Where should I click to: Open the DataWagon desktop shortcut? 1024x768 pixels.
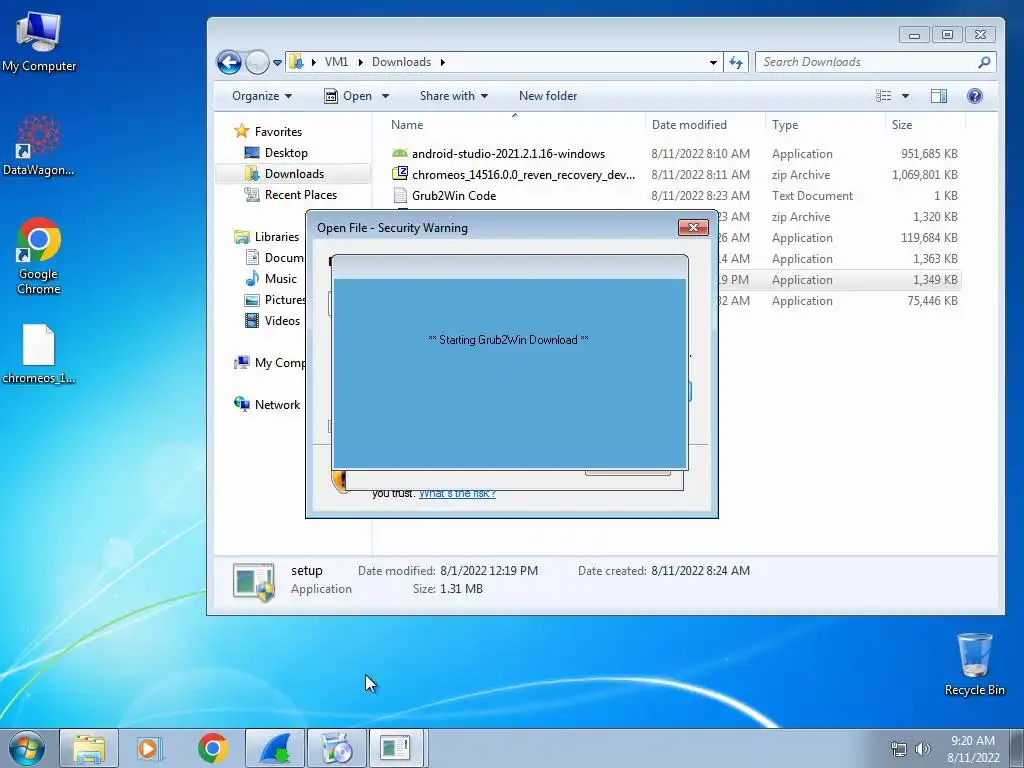click(39, 146)
